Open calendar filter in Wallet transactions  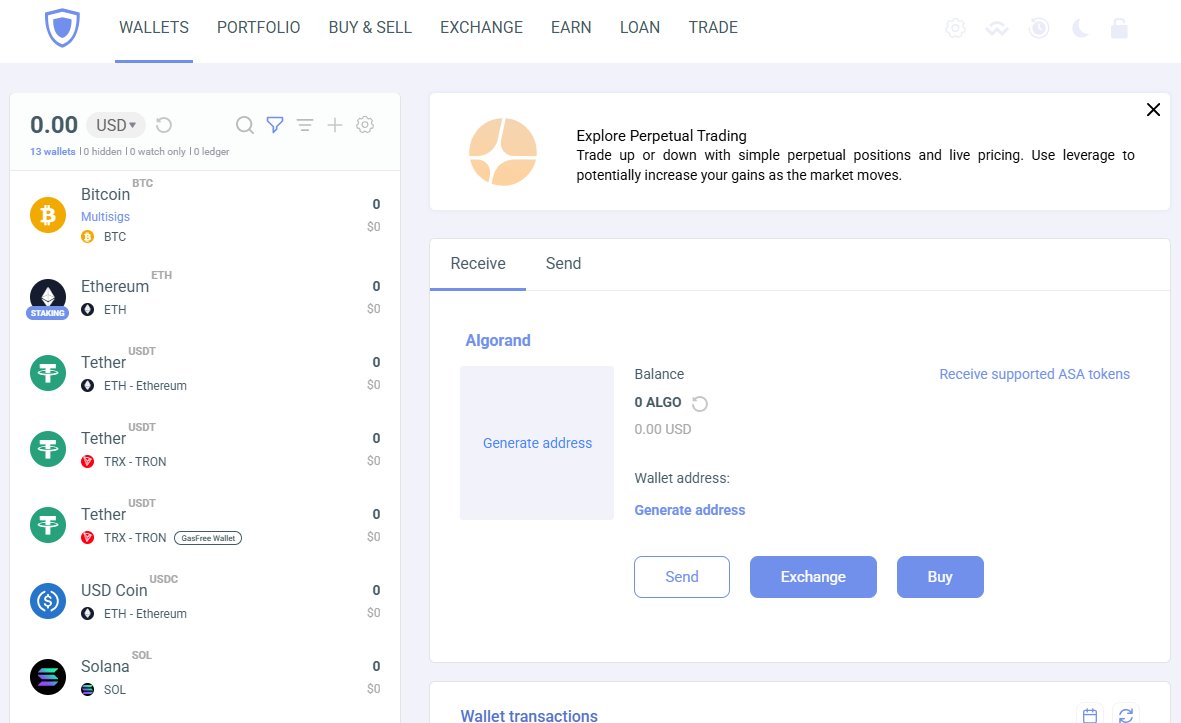pyautogui.click(x=1090, y=715)
